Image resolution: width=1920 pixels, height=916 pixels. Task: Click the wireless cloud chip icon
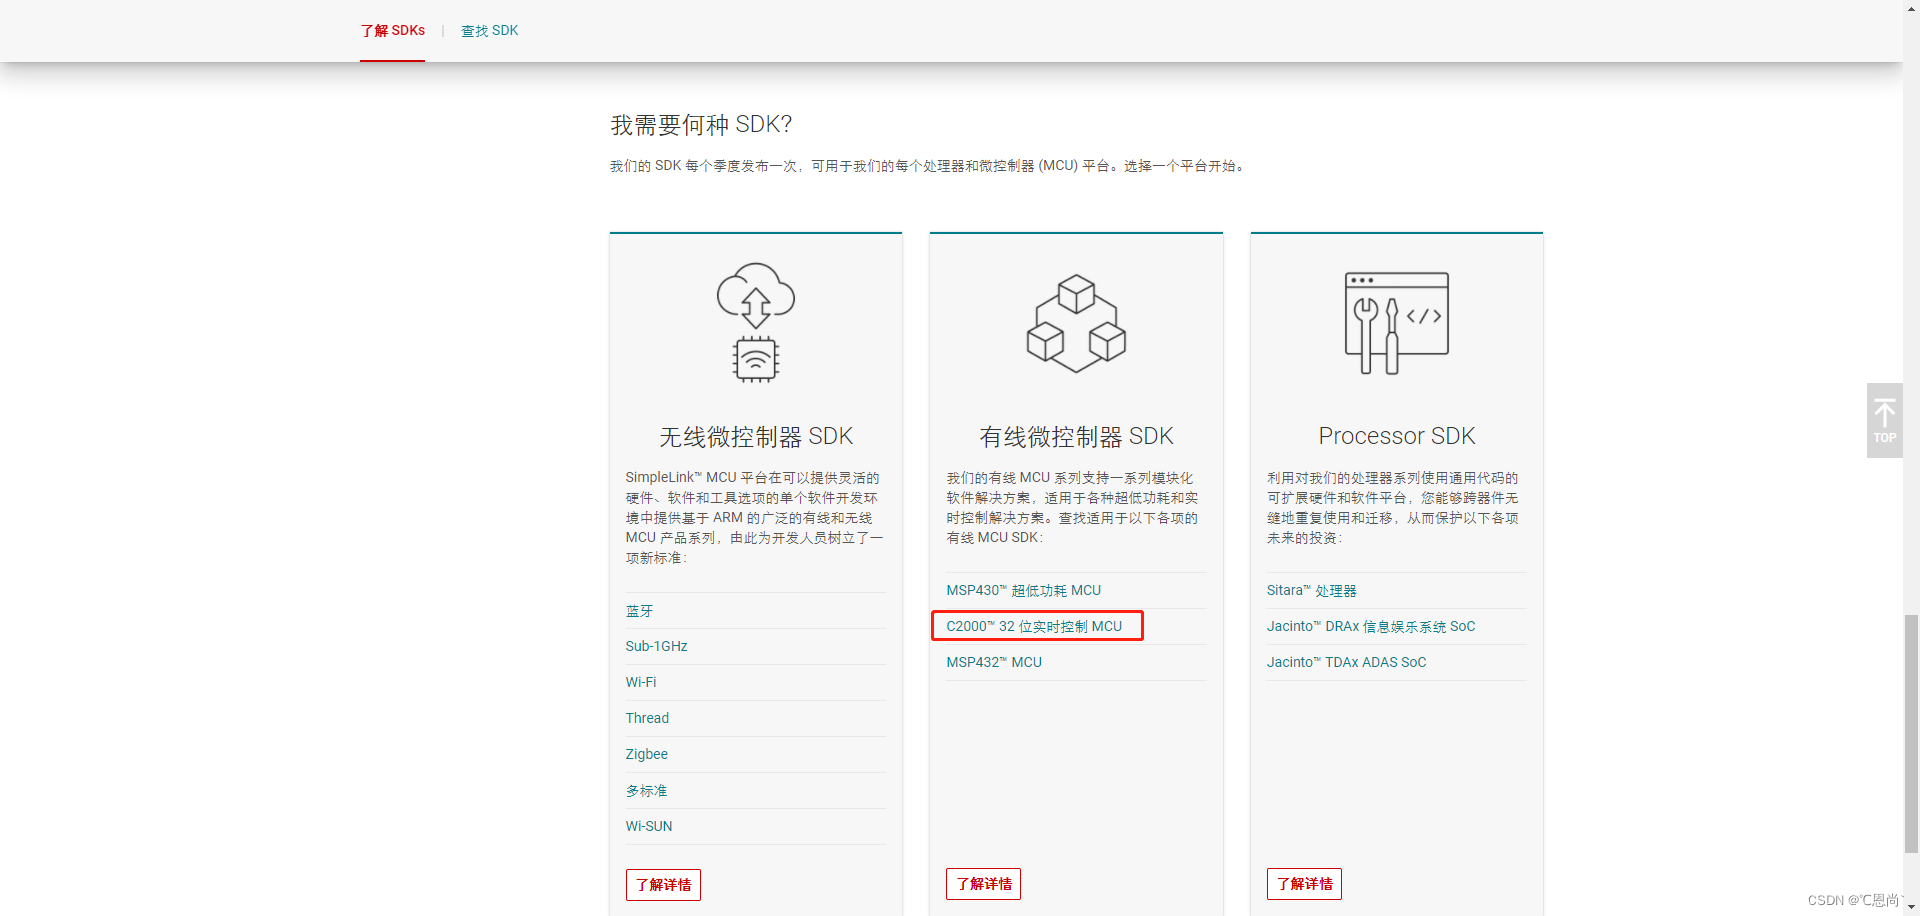coord(756,323)
